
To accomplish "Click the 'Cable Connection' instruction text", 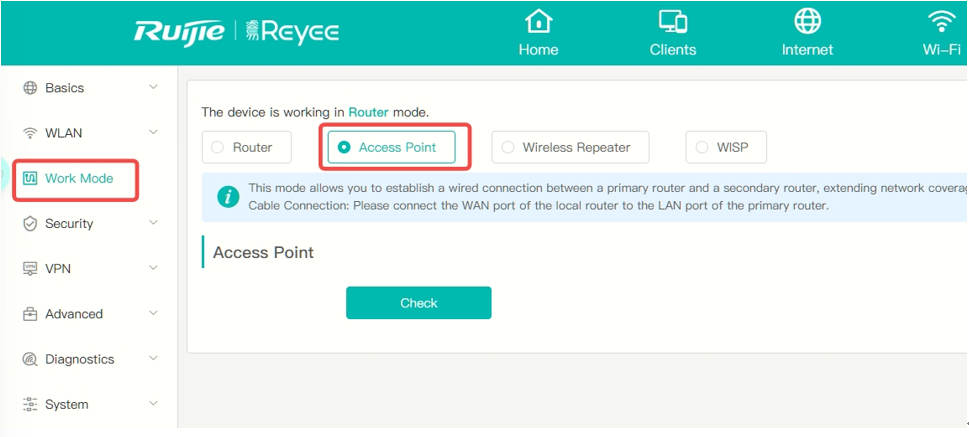I will (538, 205).
